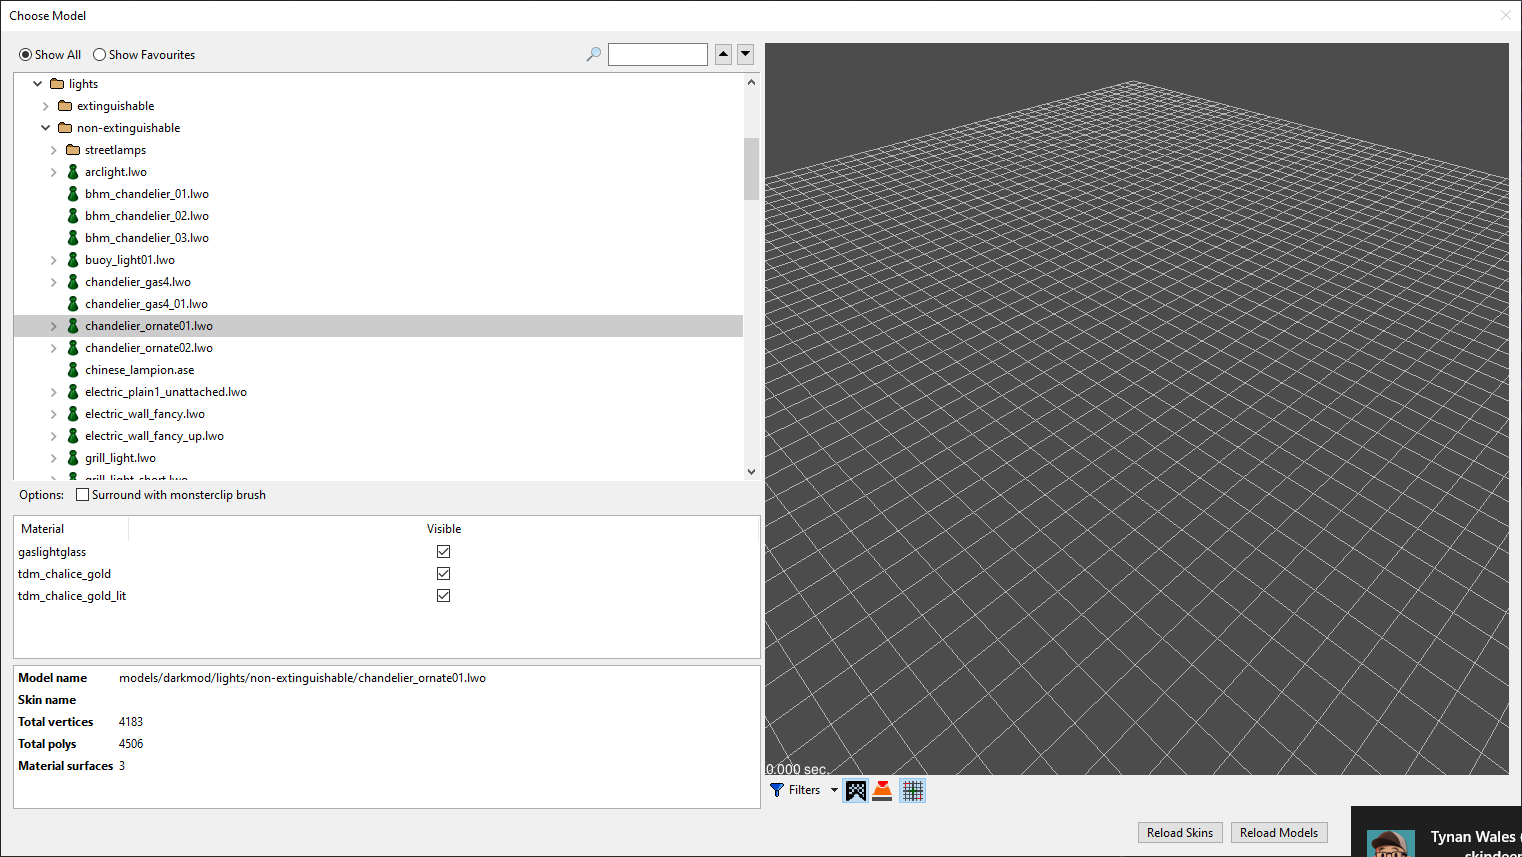The image size is (1522, 857).
Task: Expand the extinguishable folder
Action: pos(46,106)
